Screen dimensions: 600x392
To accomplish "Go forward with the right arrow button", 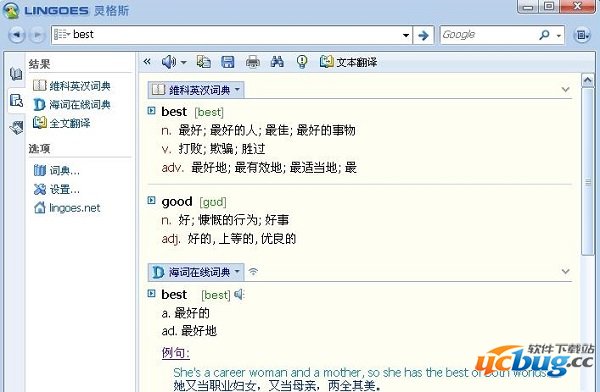I will (x=37, y=35).
